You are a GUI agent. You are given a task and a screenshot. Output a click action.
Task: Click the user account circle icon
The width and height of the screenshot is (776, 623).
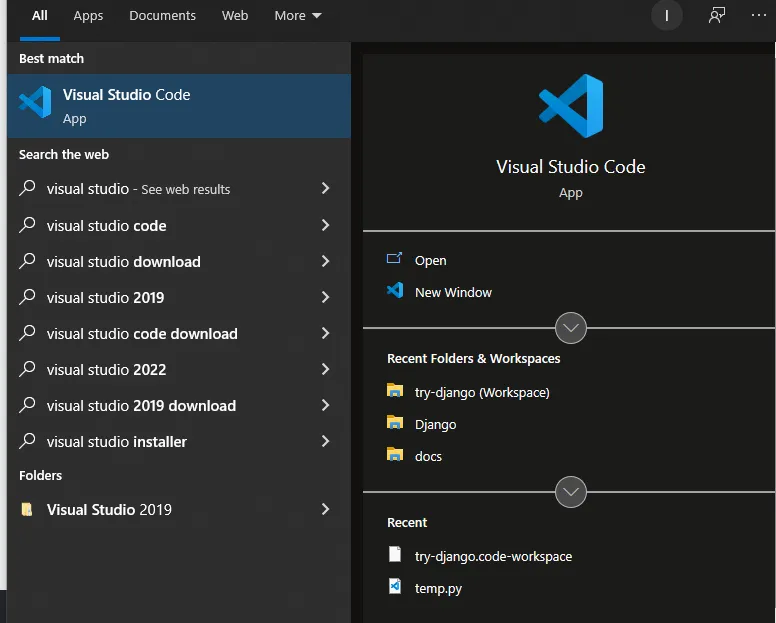tap(666, 16)
